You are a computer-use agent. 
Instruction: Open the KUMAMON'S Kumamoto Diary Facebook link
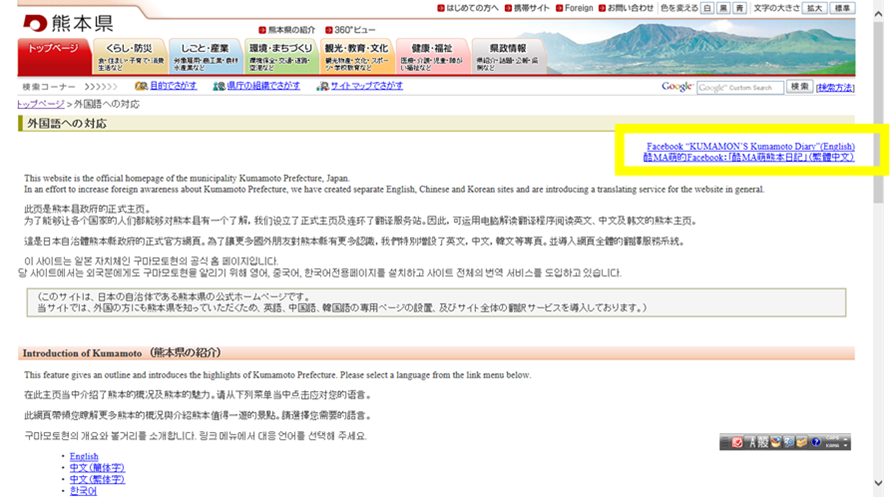tap(750, 146)
